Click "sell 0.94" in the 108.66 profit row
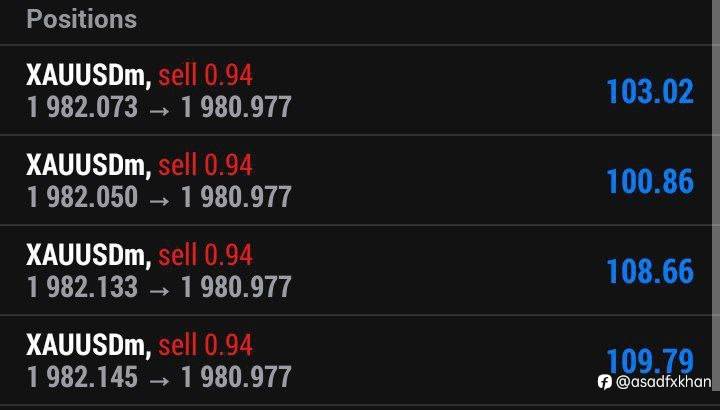Viewport: 720px width, 410px height. pos(205,255)
